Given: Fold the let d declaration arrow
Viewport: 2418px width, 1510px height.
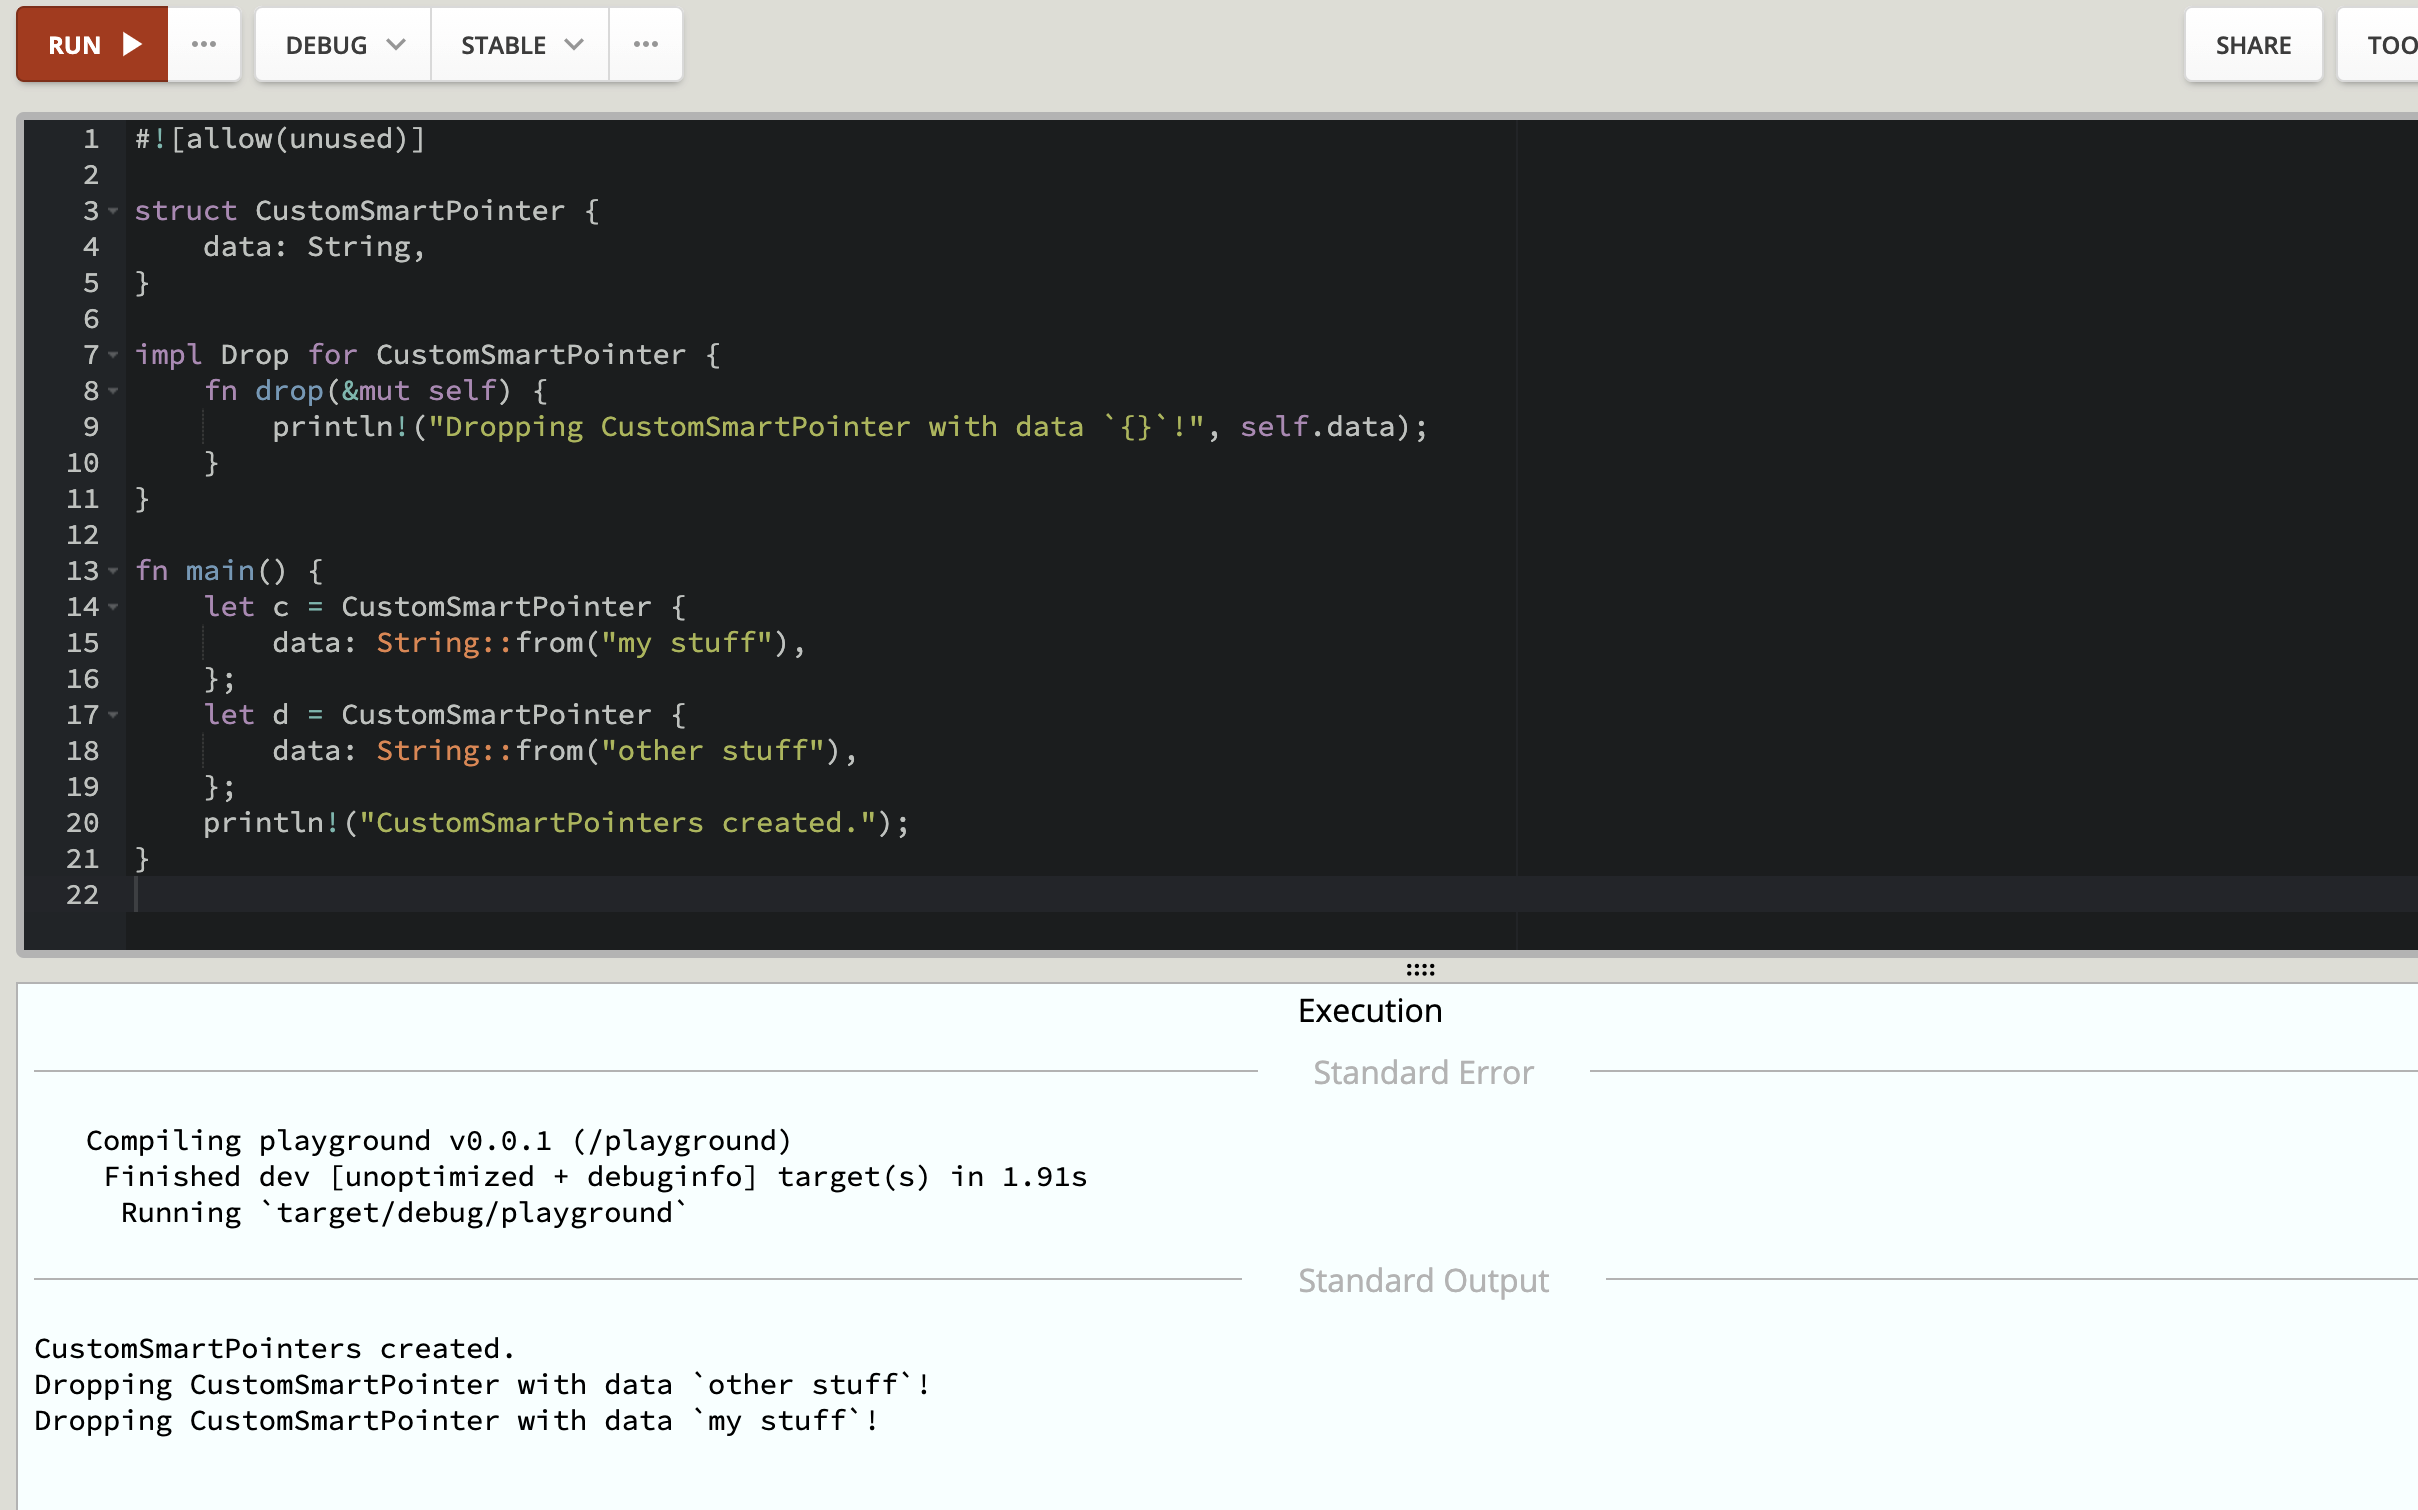Looking at the screenshot, I should point(114,715).
